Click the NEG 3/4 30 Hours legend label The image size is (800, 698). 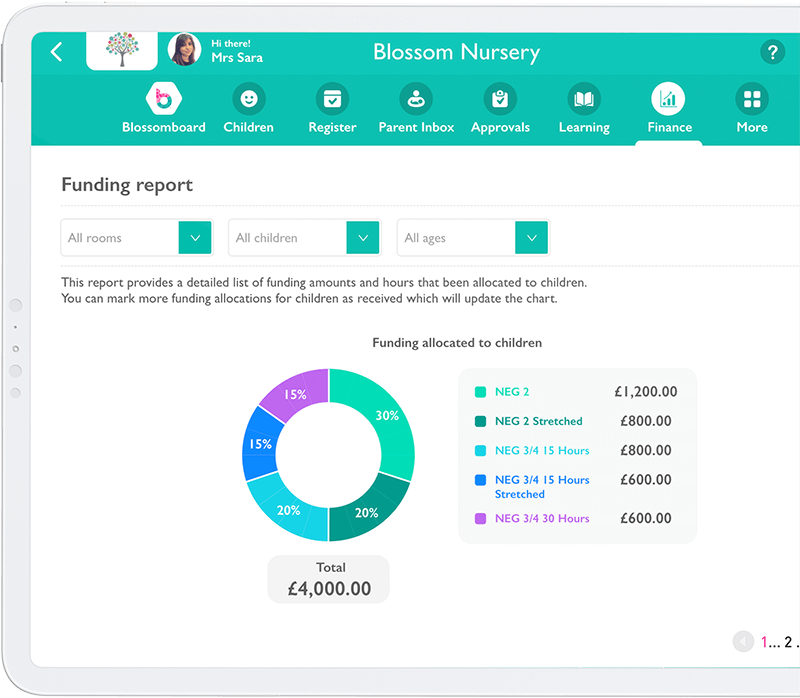(542, 518)
